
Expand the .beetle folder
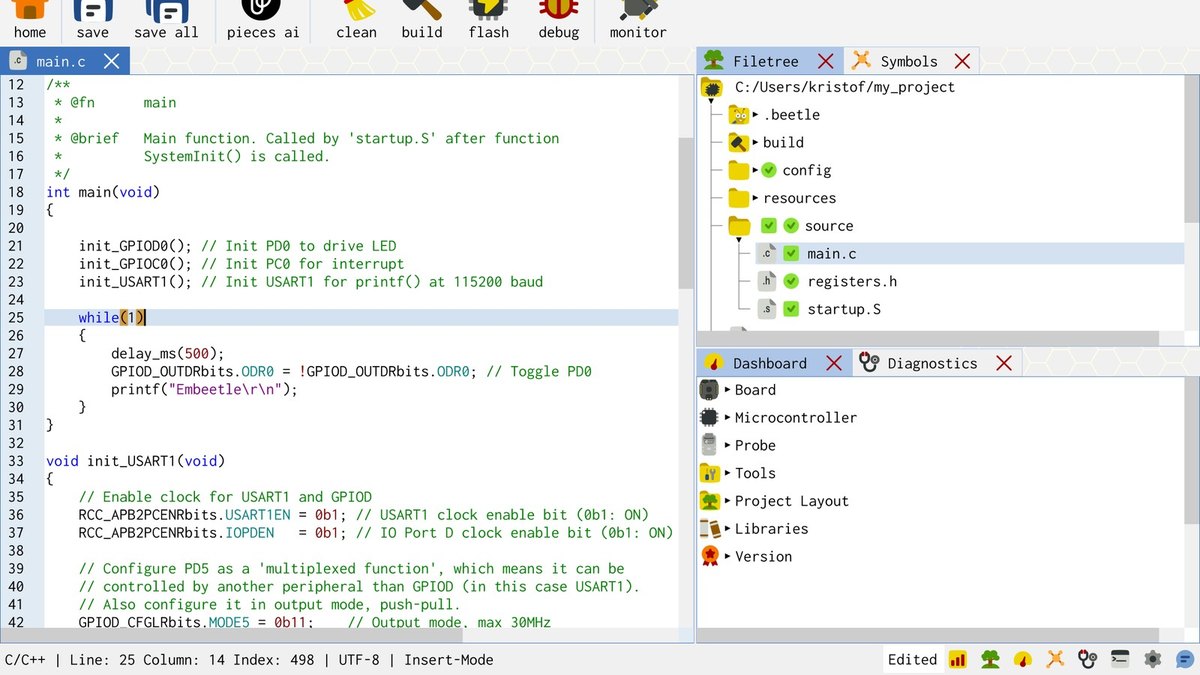click(x=755, y=115)
